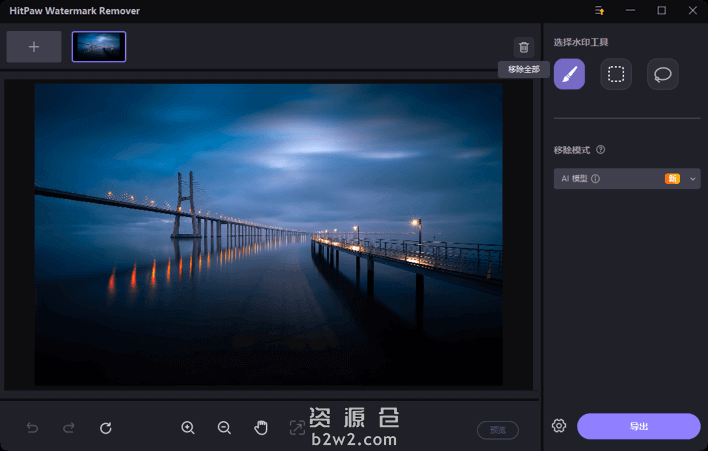
Task: Redo the previous action
Action: [69, 428]
